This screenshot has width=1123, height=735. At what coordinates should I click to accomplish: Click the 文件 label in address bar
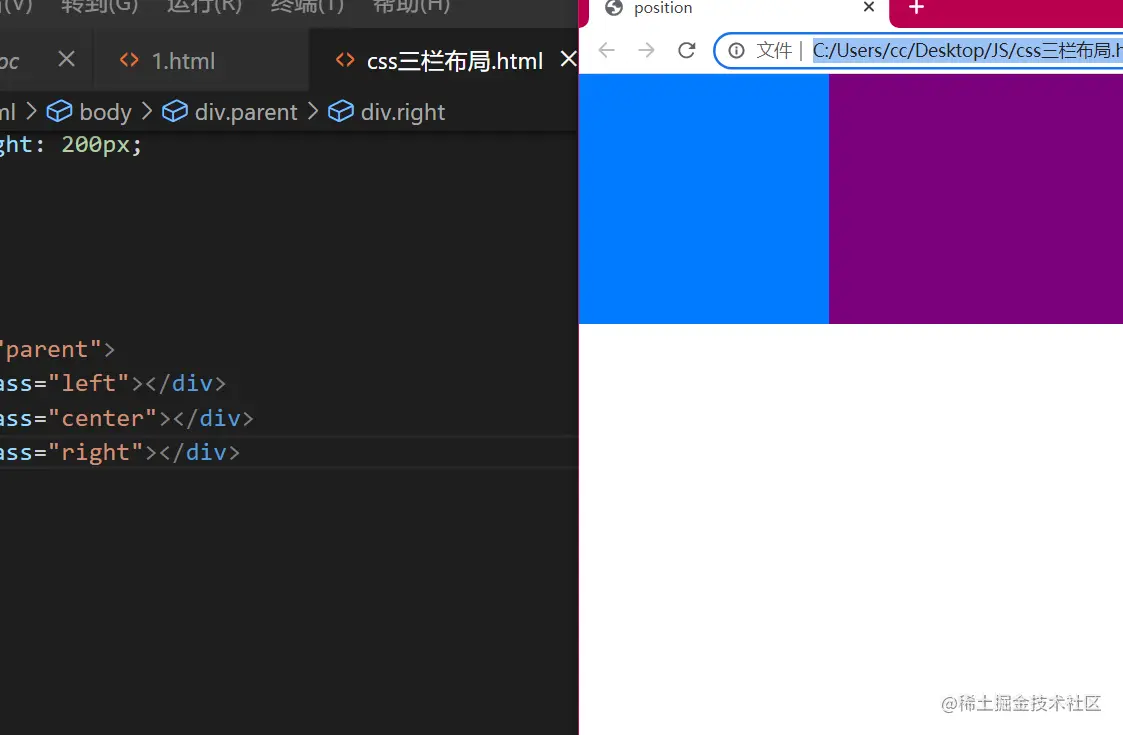773,50
